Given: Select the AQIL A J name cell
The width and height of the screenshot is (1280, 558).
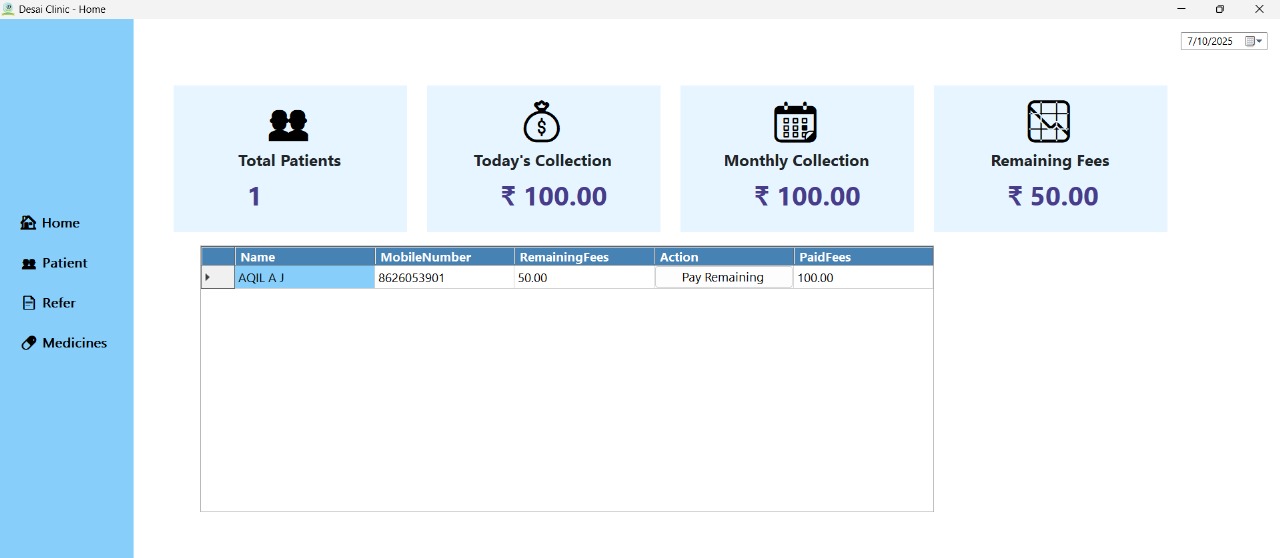Looking at the screenshot, I should 304,278.
